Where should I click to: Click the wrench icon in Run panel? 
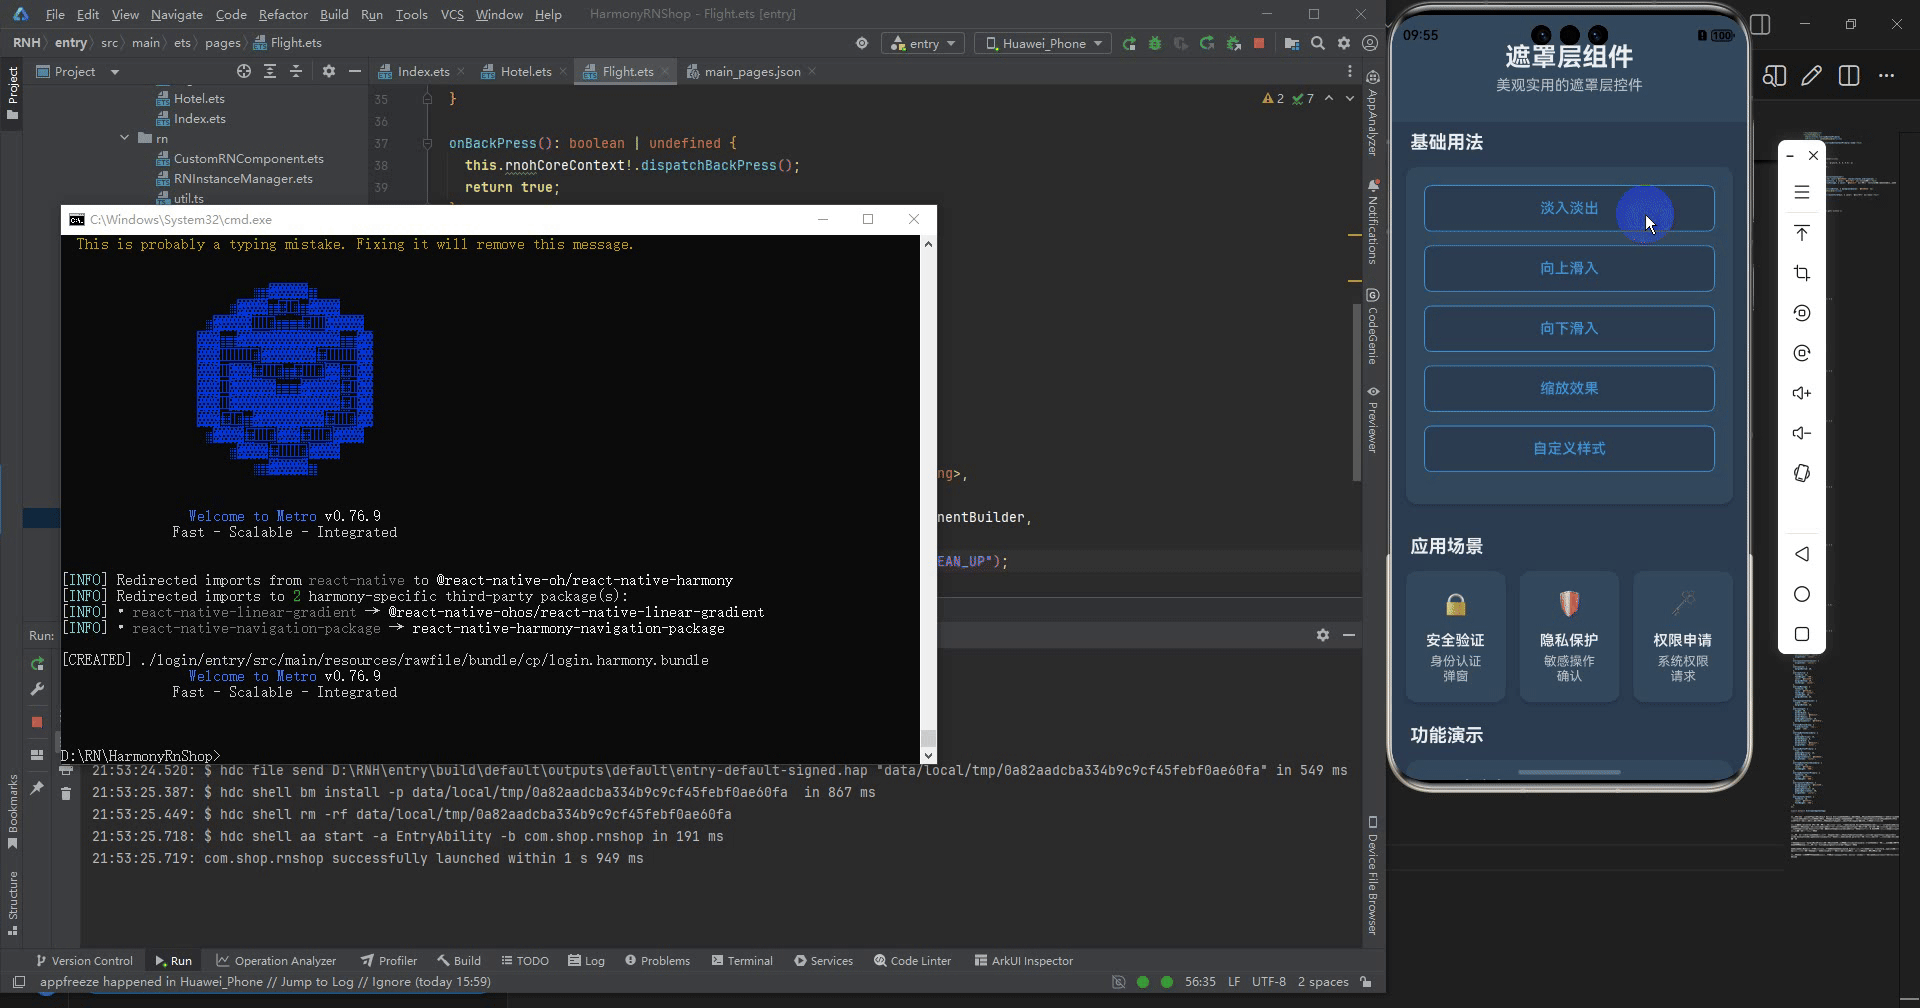(x=37, y=689)
